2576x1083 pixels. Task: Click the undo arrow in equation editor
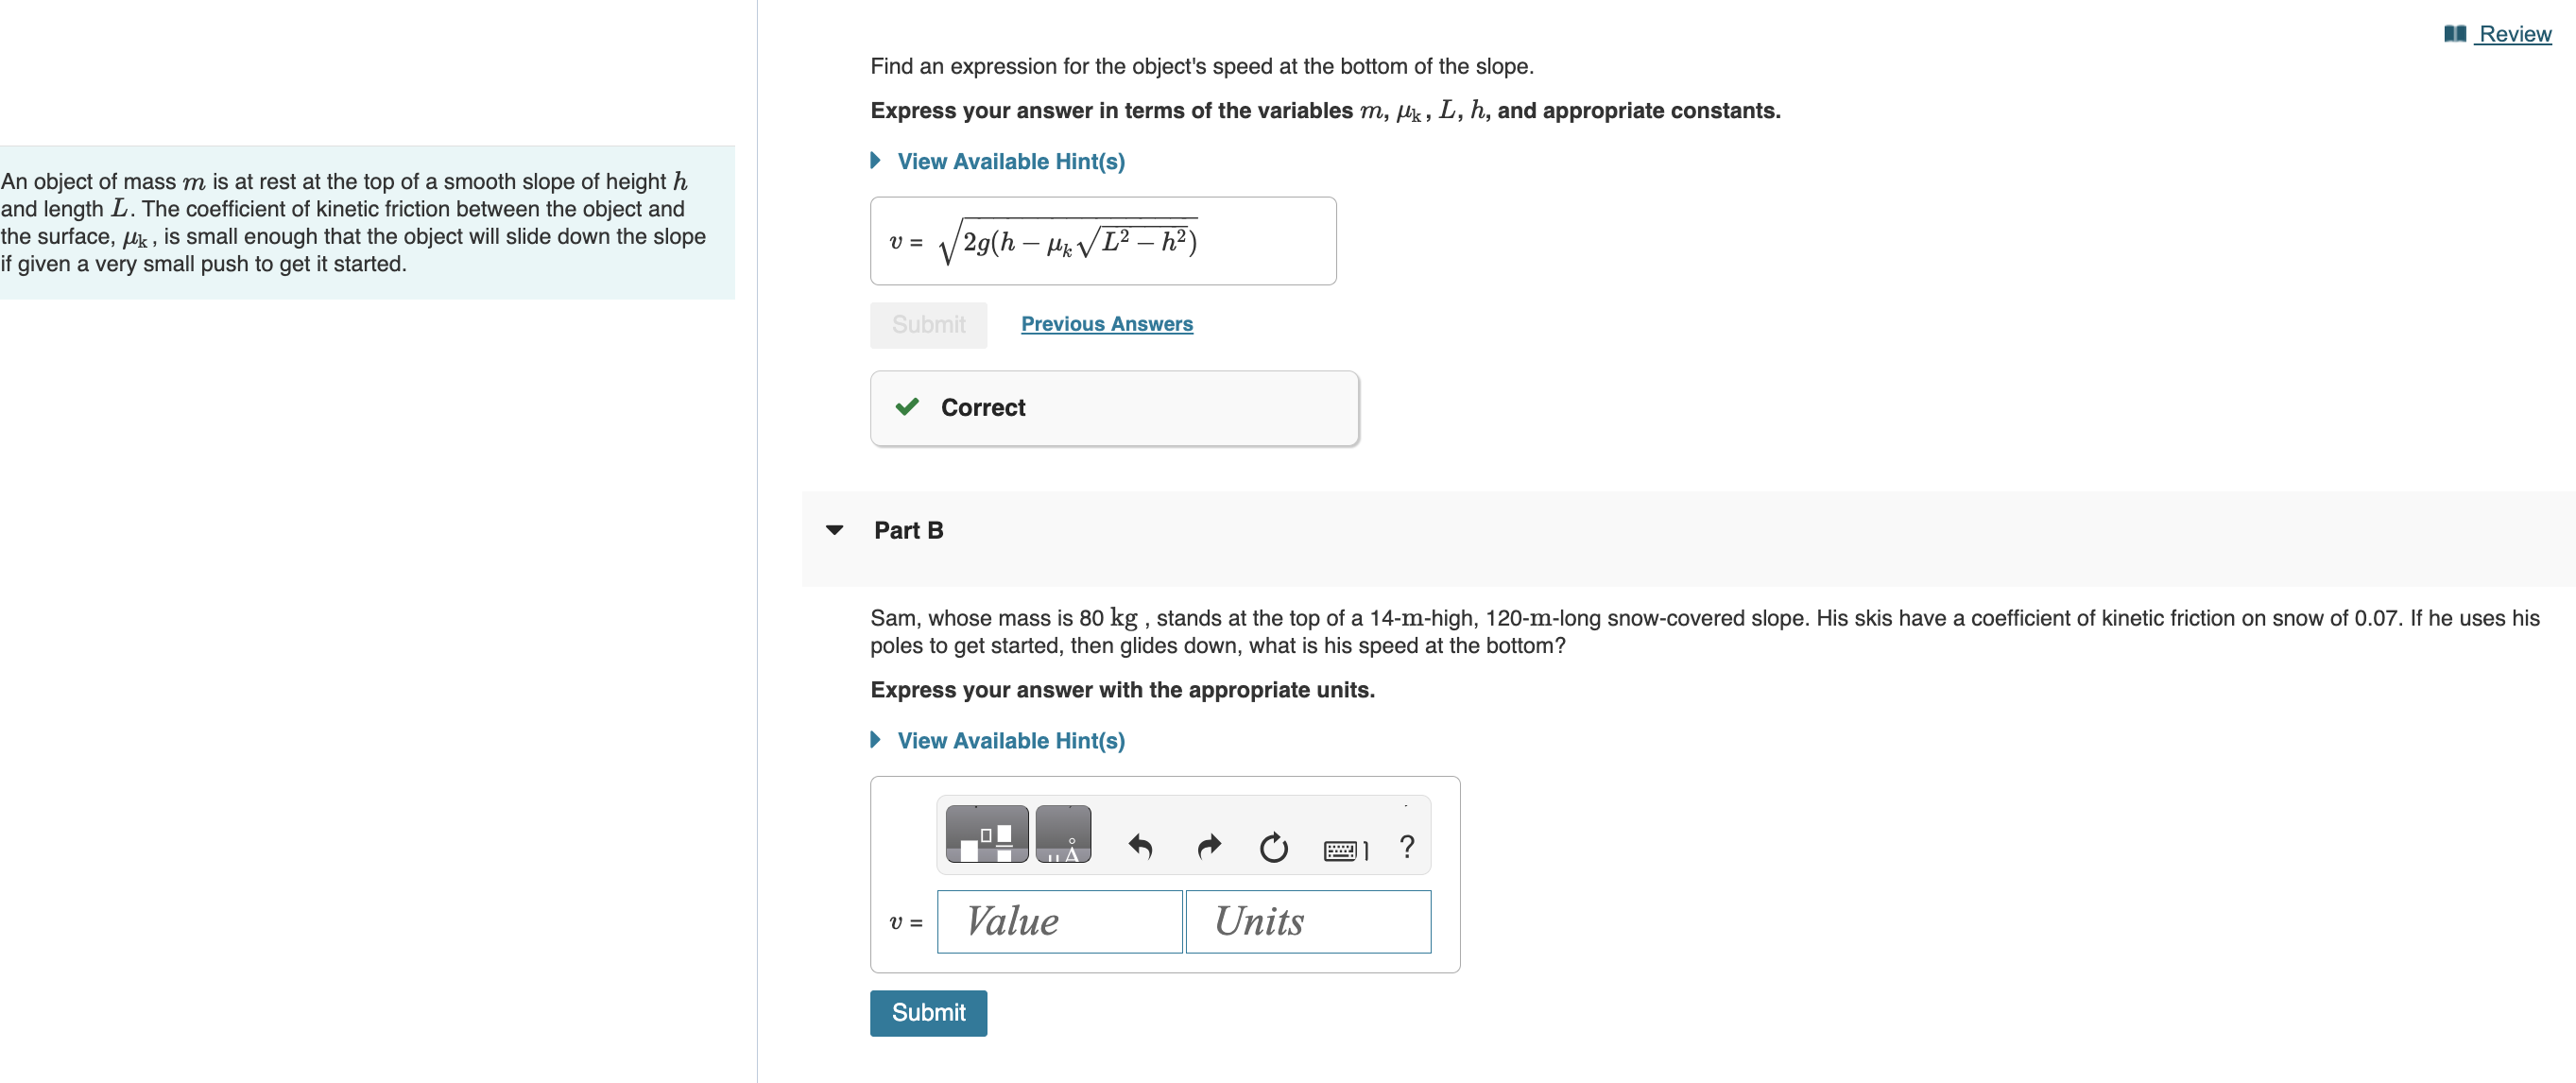tap(1141, 847)
